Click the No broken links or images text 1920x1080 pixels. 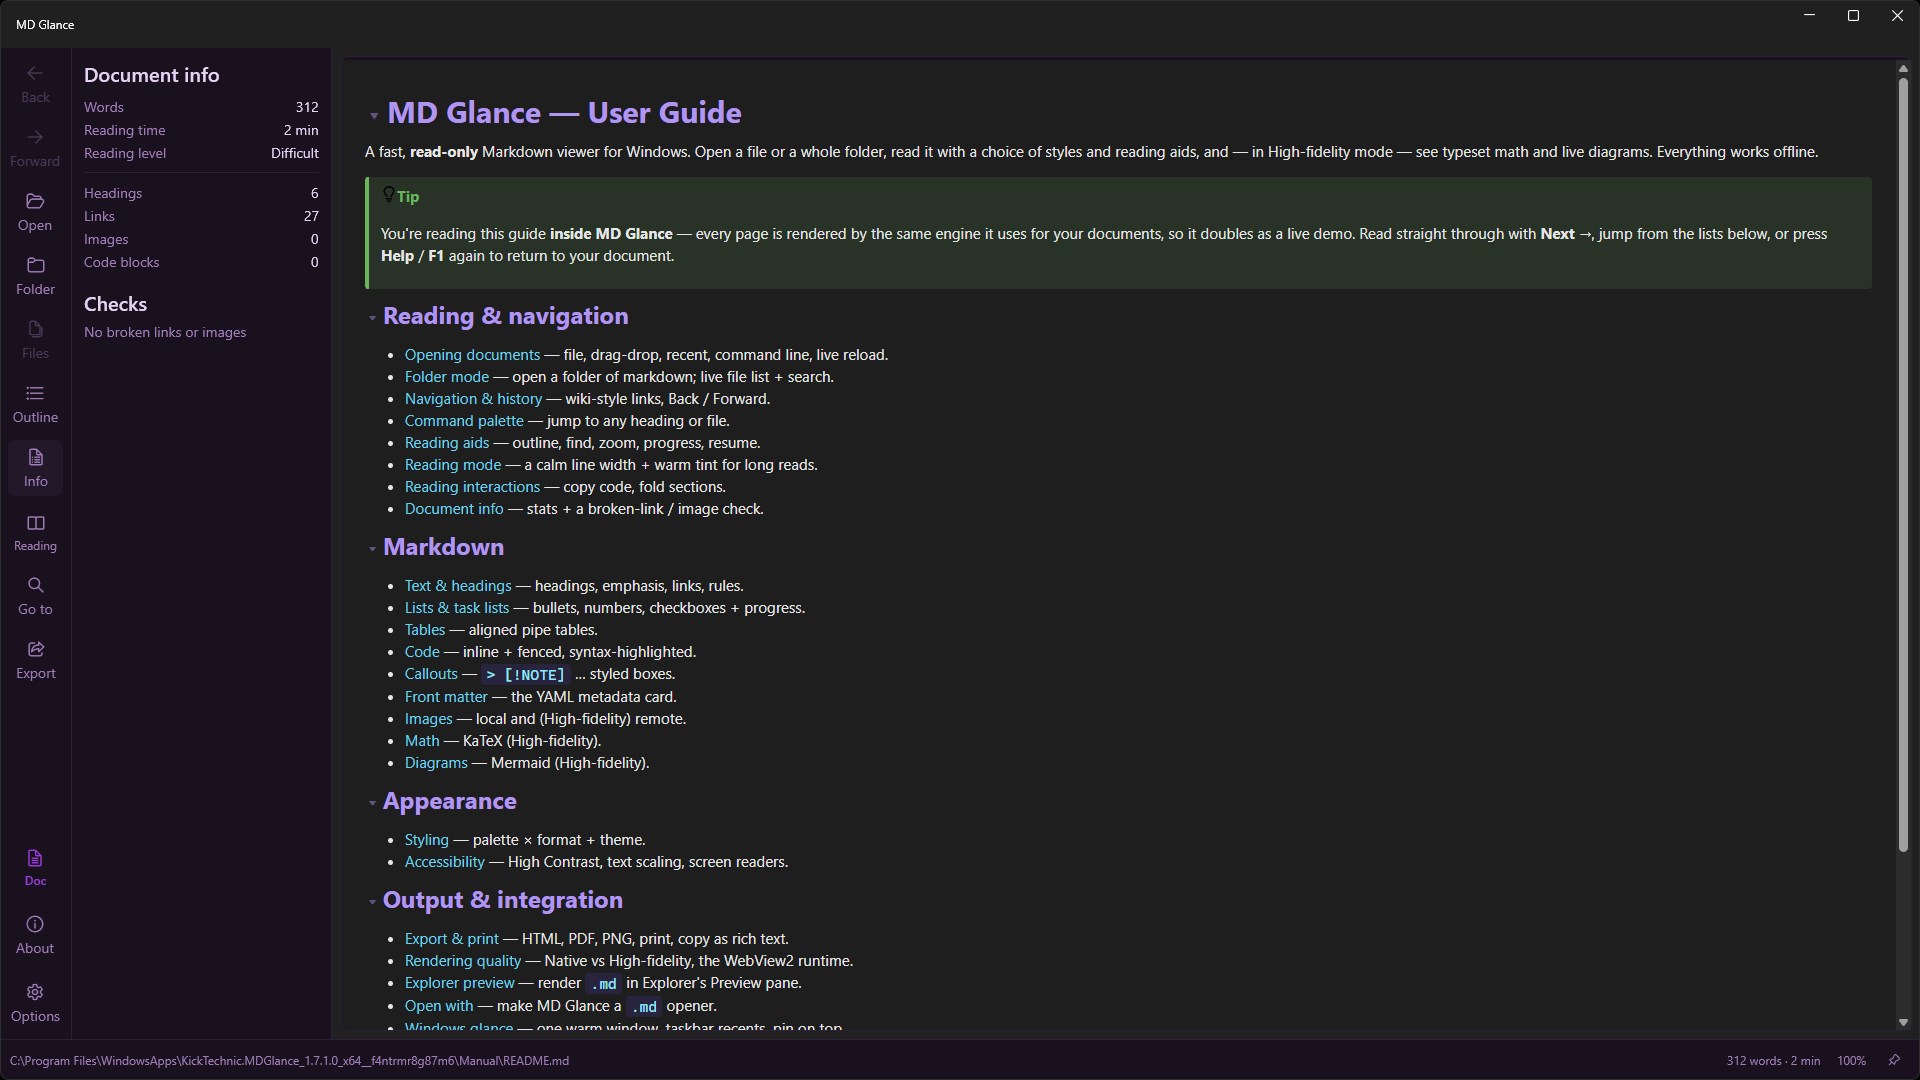point(165,332)
